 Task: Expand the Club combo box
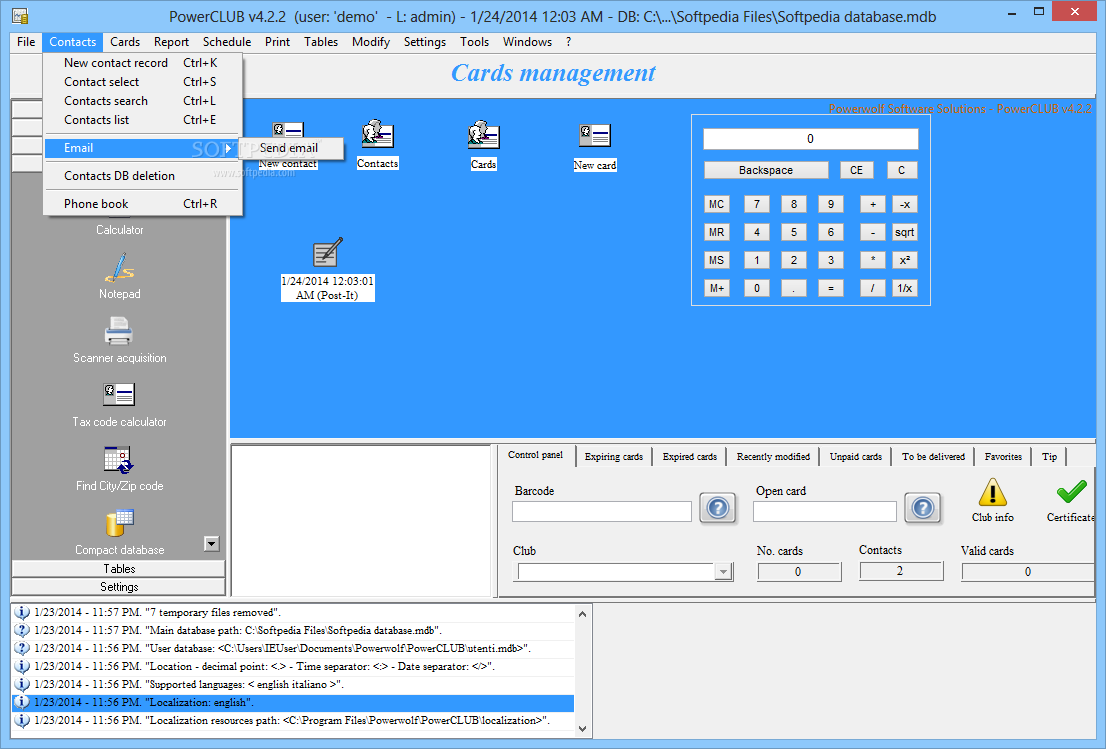pyautogui.click(x=723, y=572)
